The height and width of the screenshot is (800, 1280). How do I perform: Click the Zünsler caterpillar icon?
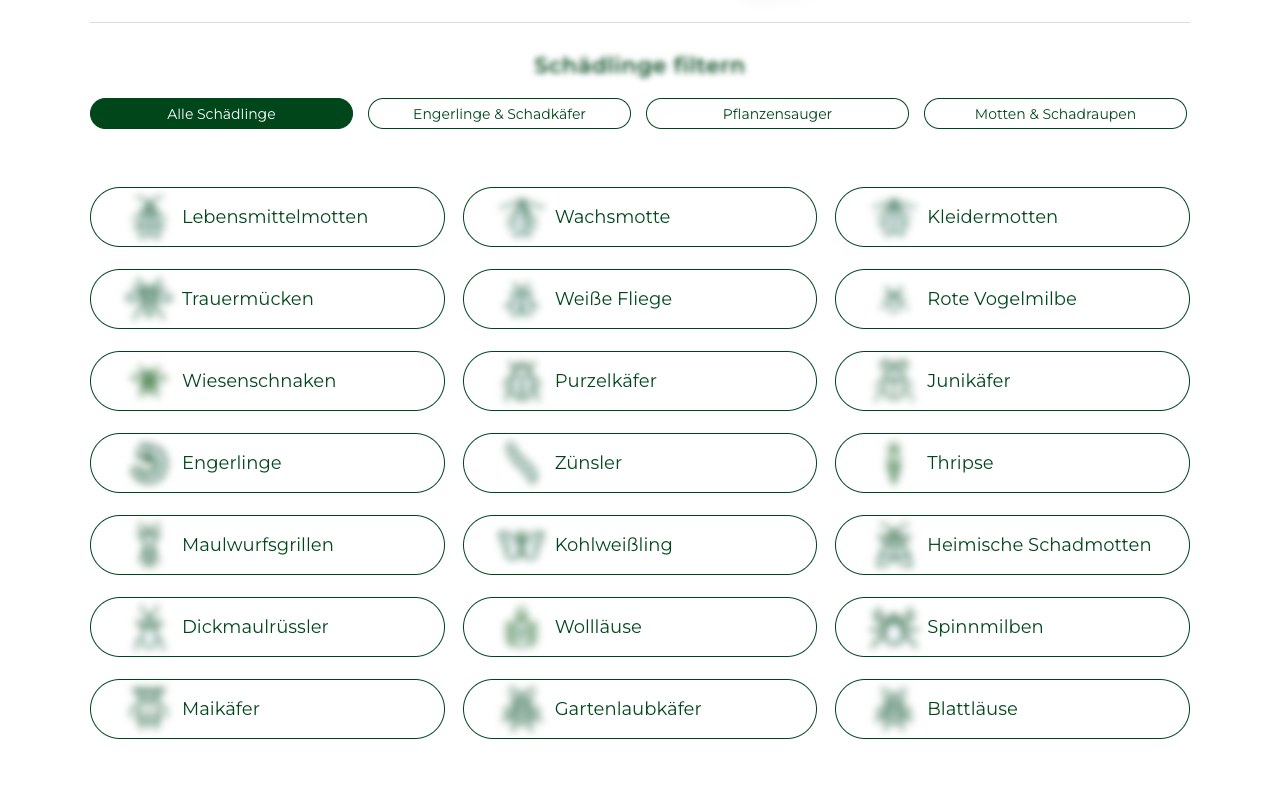[521, 463]
